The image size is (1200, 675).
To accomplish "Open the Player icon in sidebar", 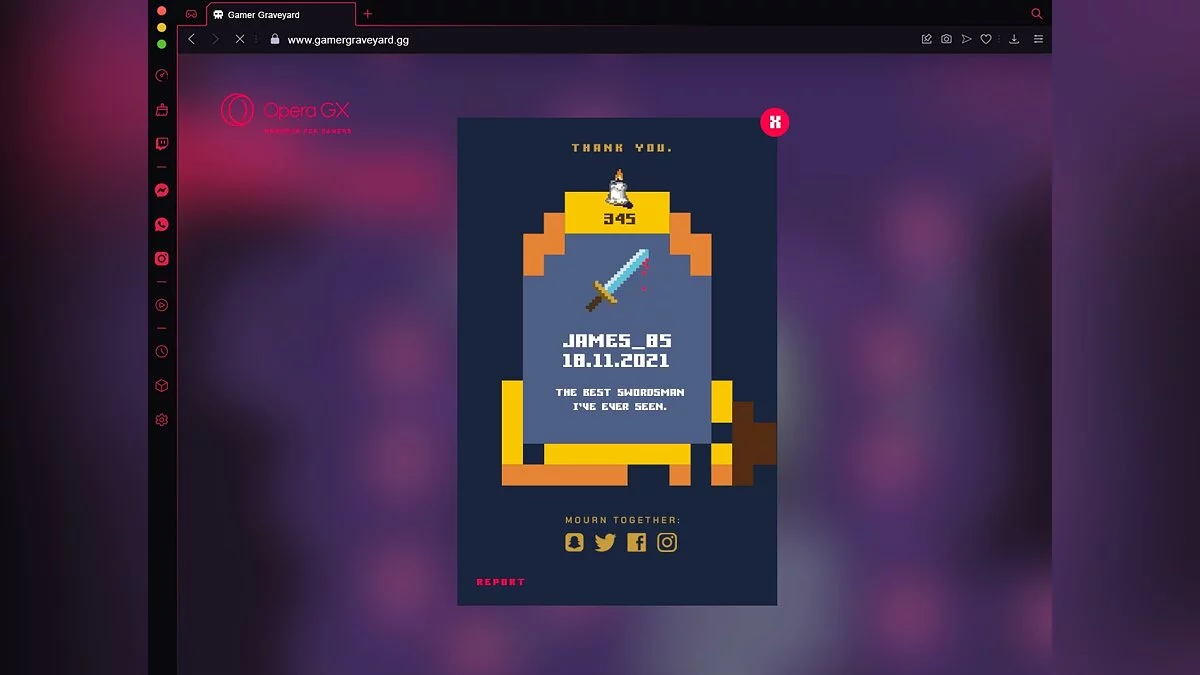I will 162,305.
